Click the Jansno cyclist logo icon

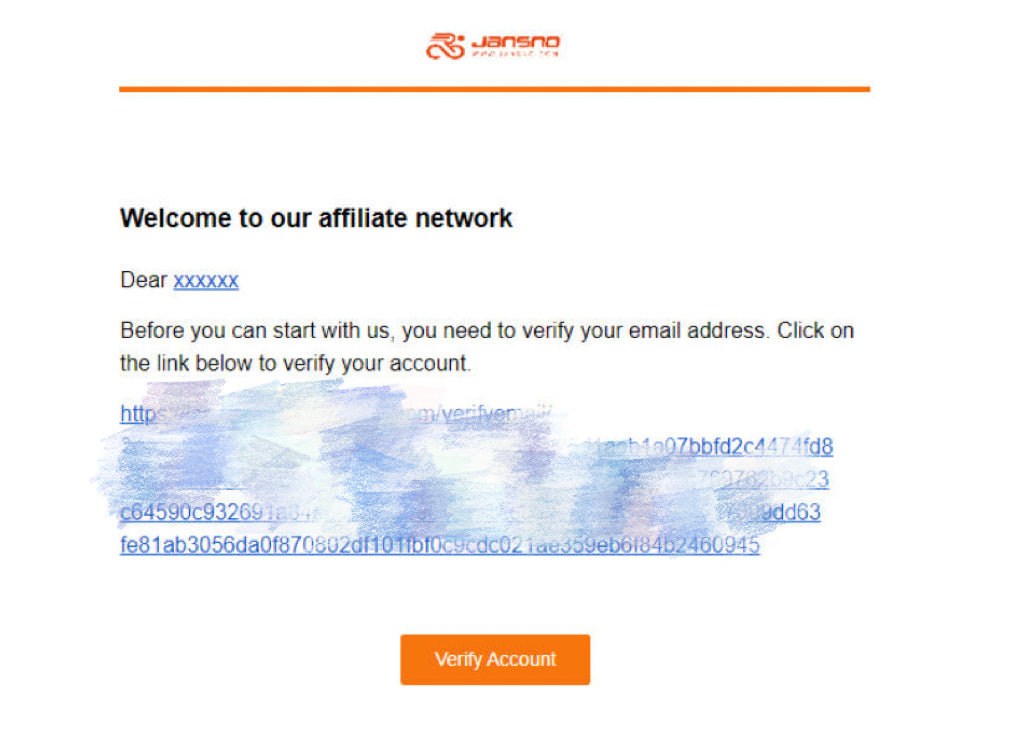click(x=444, y=46)
